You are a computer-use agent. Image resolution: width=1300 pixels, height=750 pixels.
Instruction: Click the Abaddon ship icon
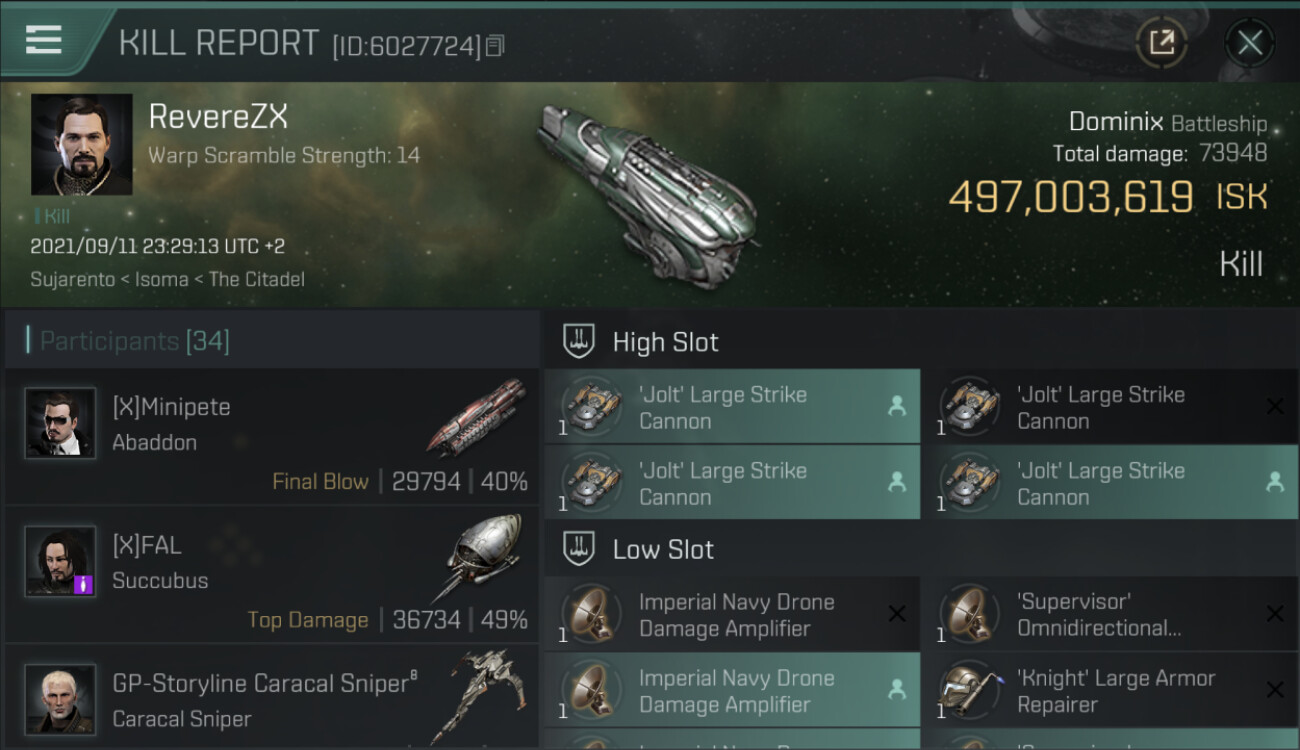click(476, 416)
